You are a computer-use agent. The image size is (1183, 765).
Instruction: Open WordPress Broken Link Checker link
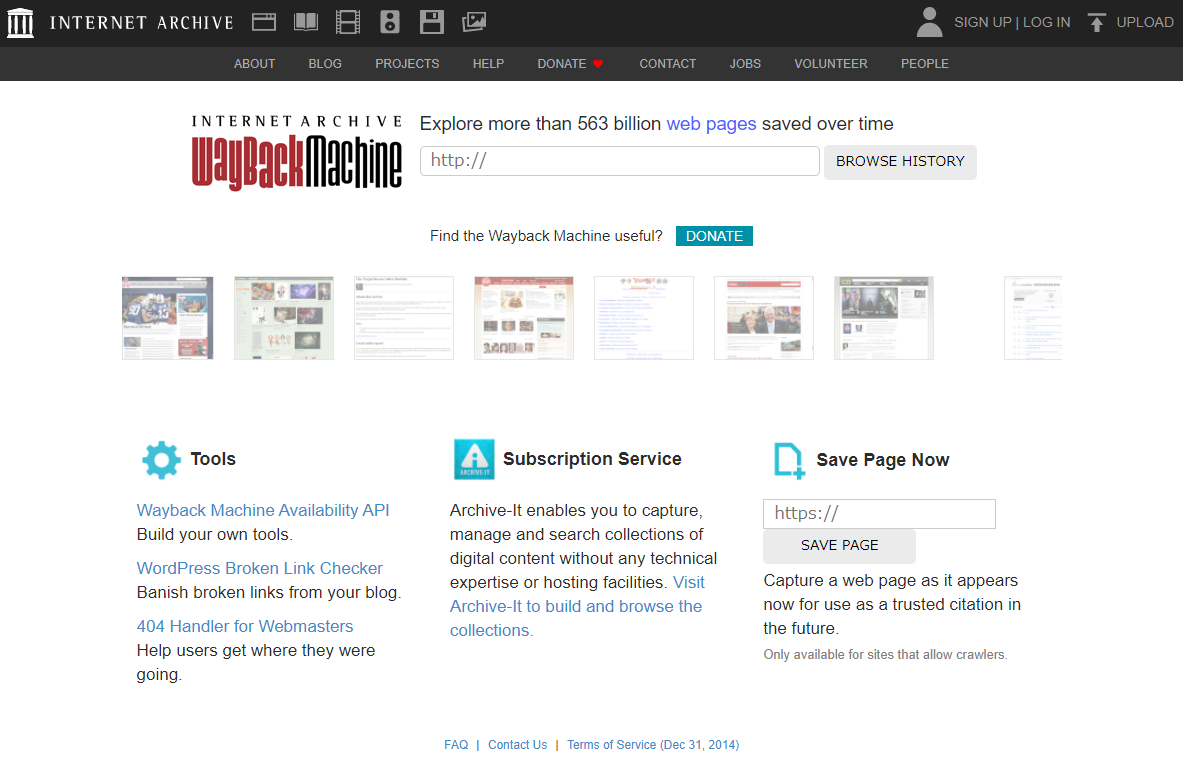[260, 569]
